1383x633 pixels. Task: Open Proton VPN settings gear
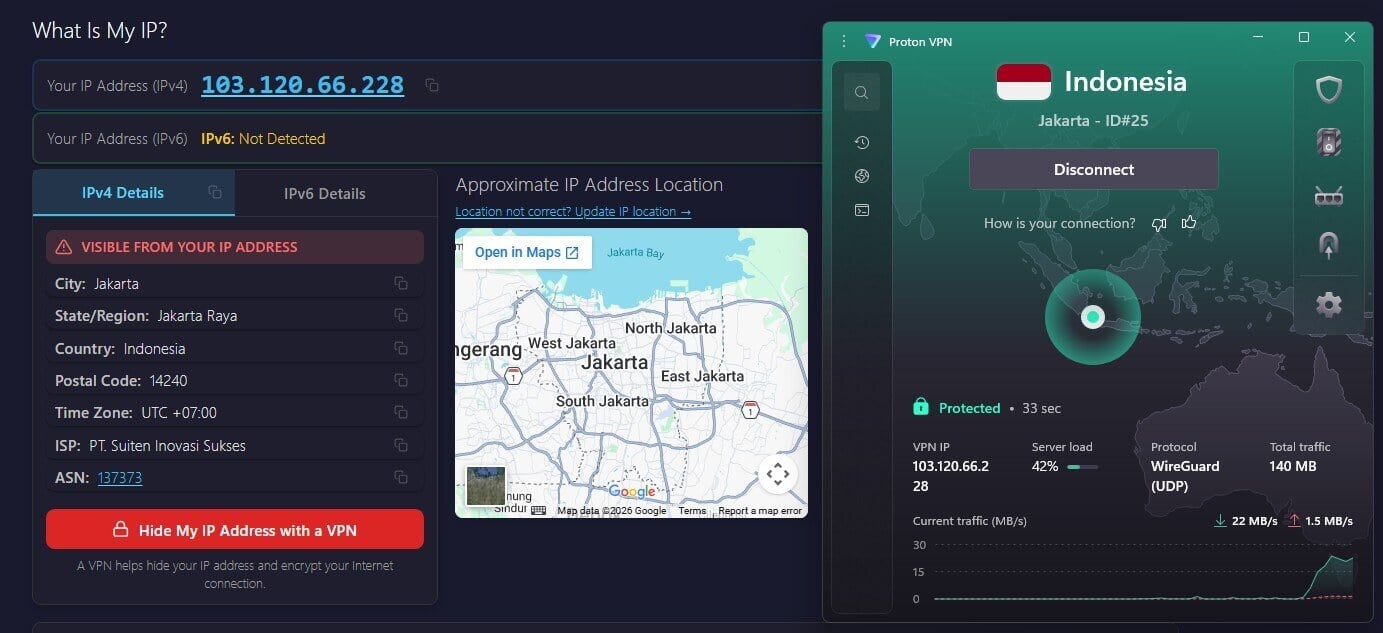pyautogui.click(x=1328, y=304)
